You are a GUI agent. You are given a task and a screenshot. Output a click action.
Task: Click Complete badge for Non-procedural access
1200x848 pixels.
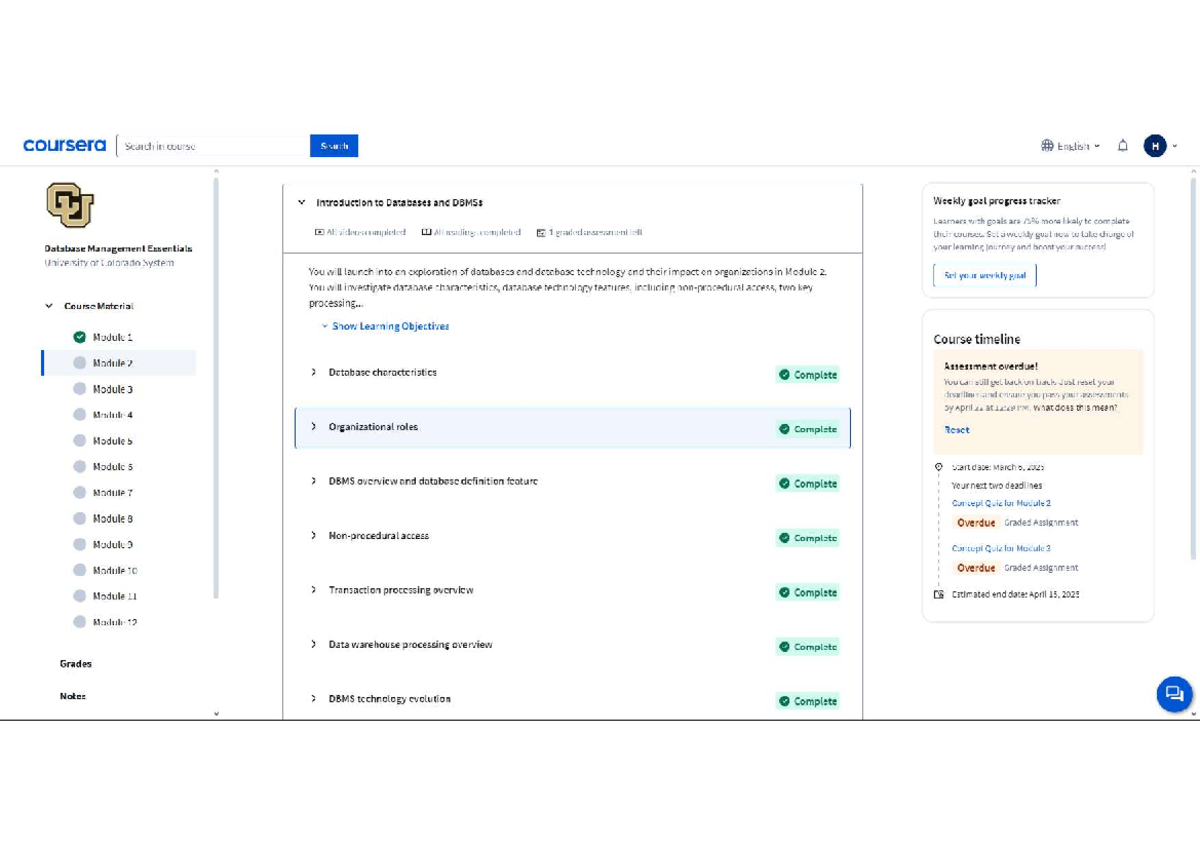click(807, 538)
